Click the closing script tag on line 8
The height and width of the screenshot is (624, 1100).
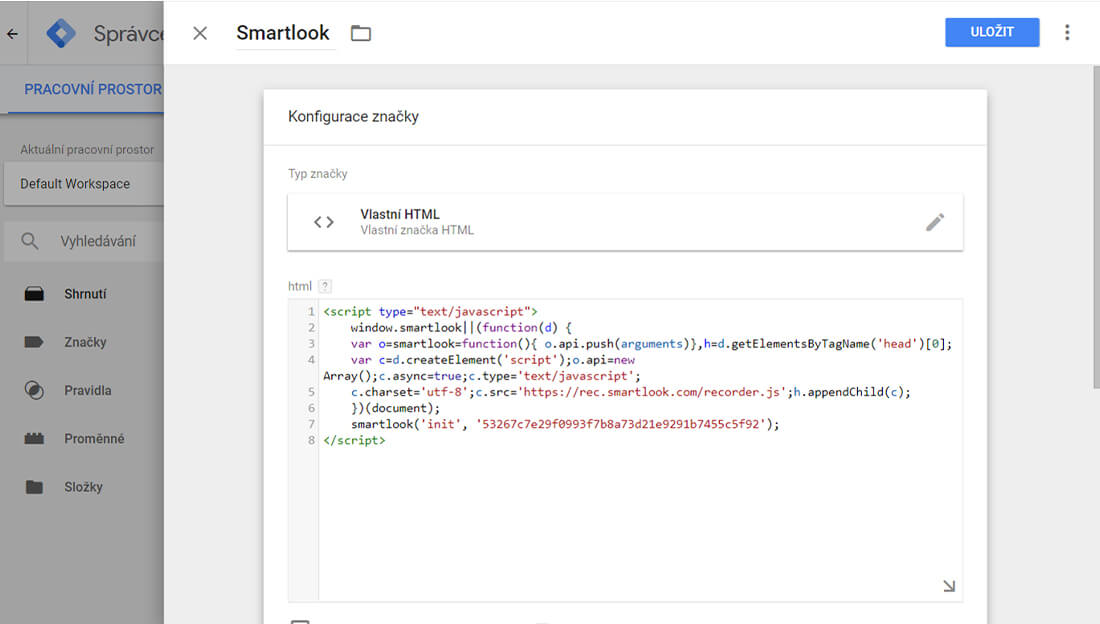[354, 440]
